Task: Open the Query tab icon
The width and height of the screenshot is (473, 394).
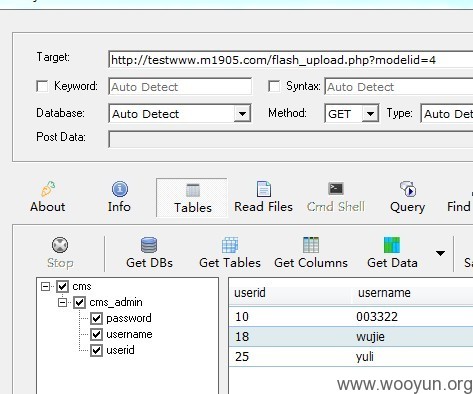Action: [x=408, y=189]
